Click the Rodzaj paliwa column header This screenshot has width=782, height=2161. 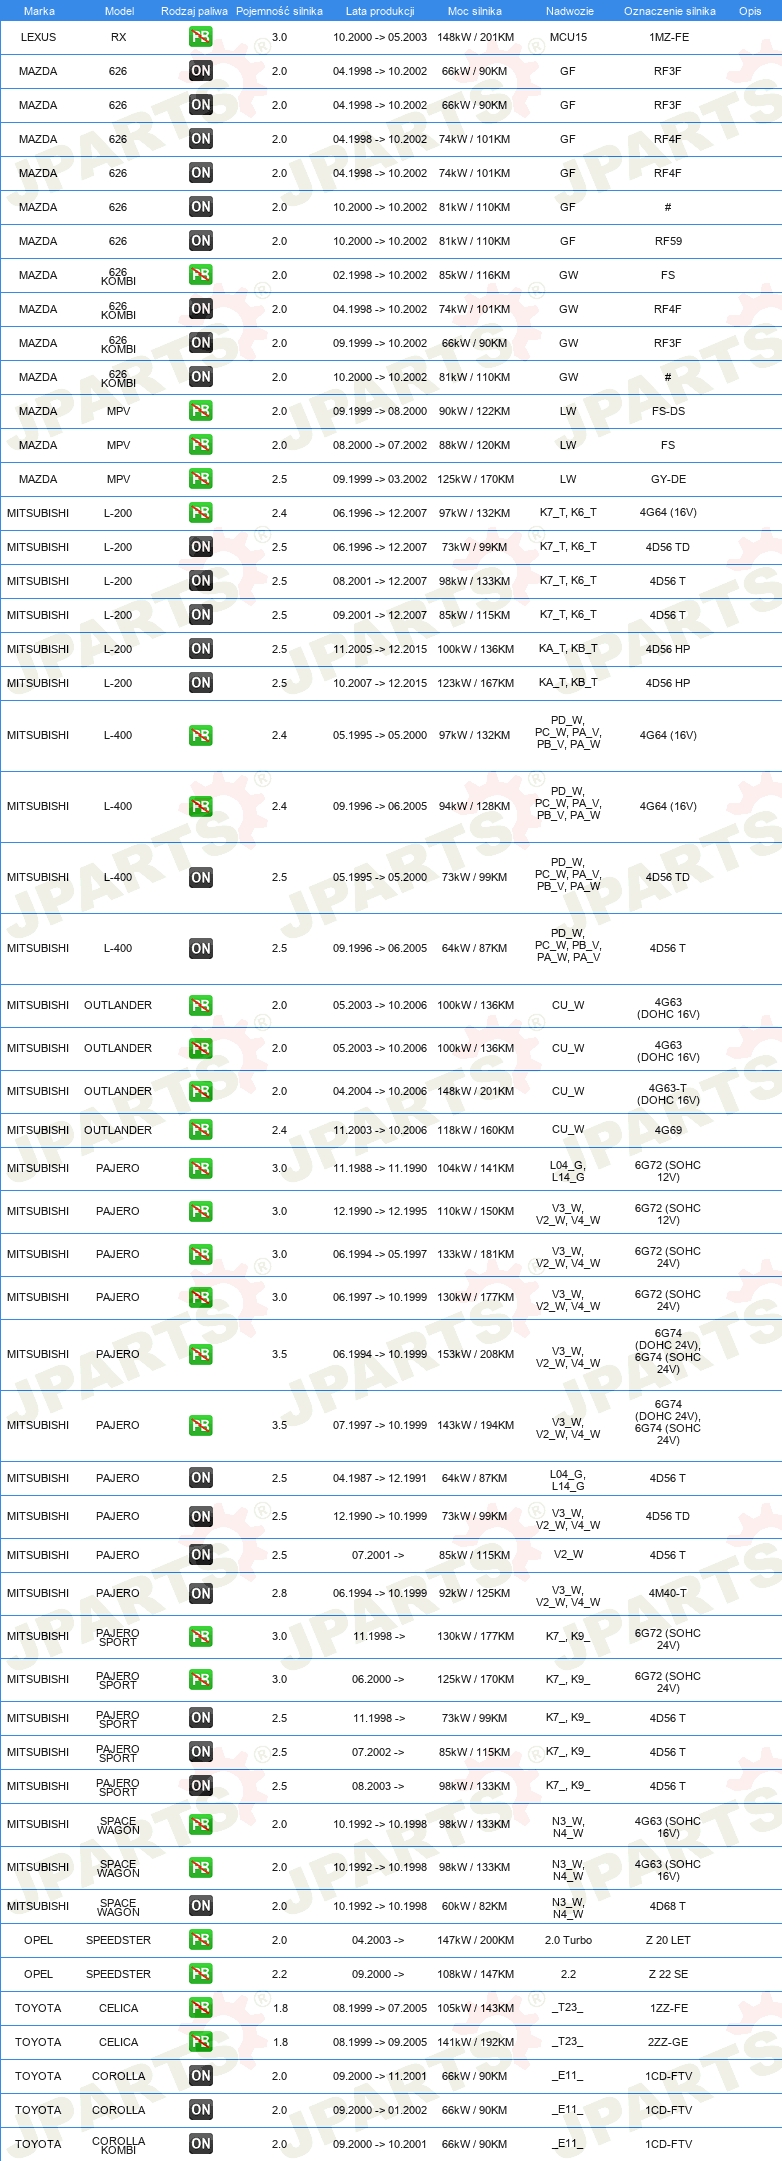pos(194,11)
